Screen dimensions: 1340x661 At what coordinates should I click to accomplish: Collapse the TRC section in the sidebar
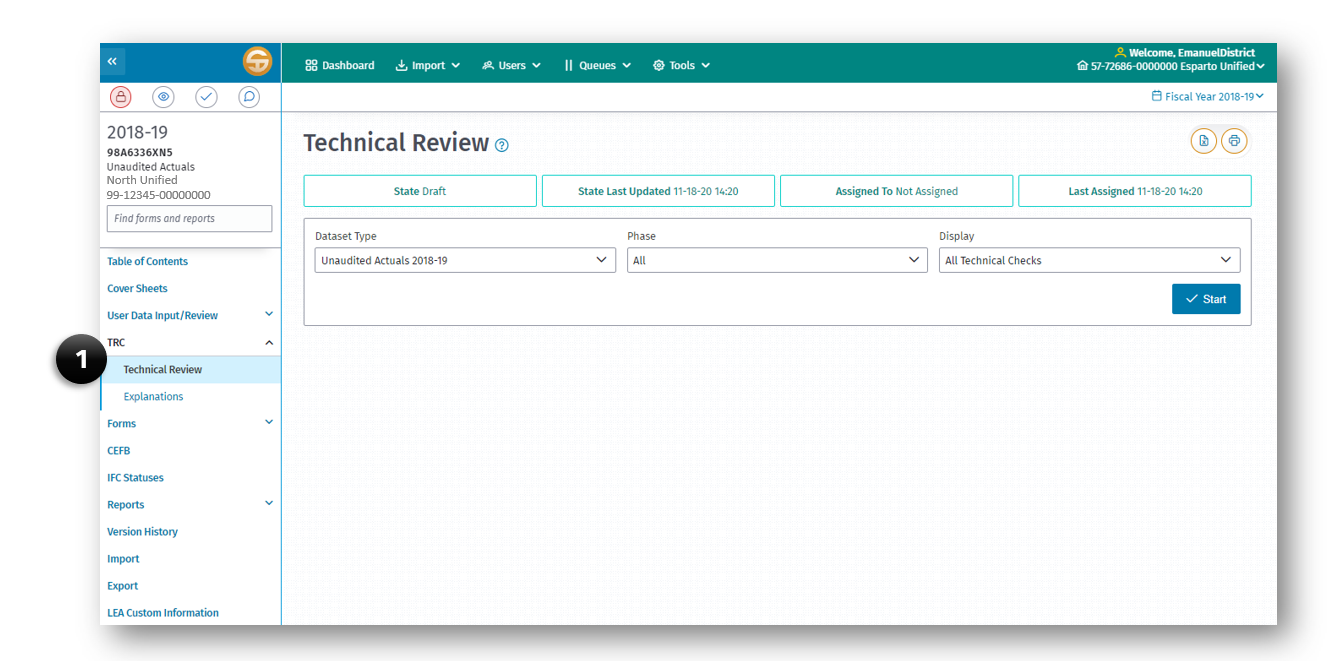[268, 342]
